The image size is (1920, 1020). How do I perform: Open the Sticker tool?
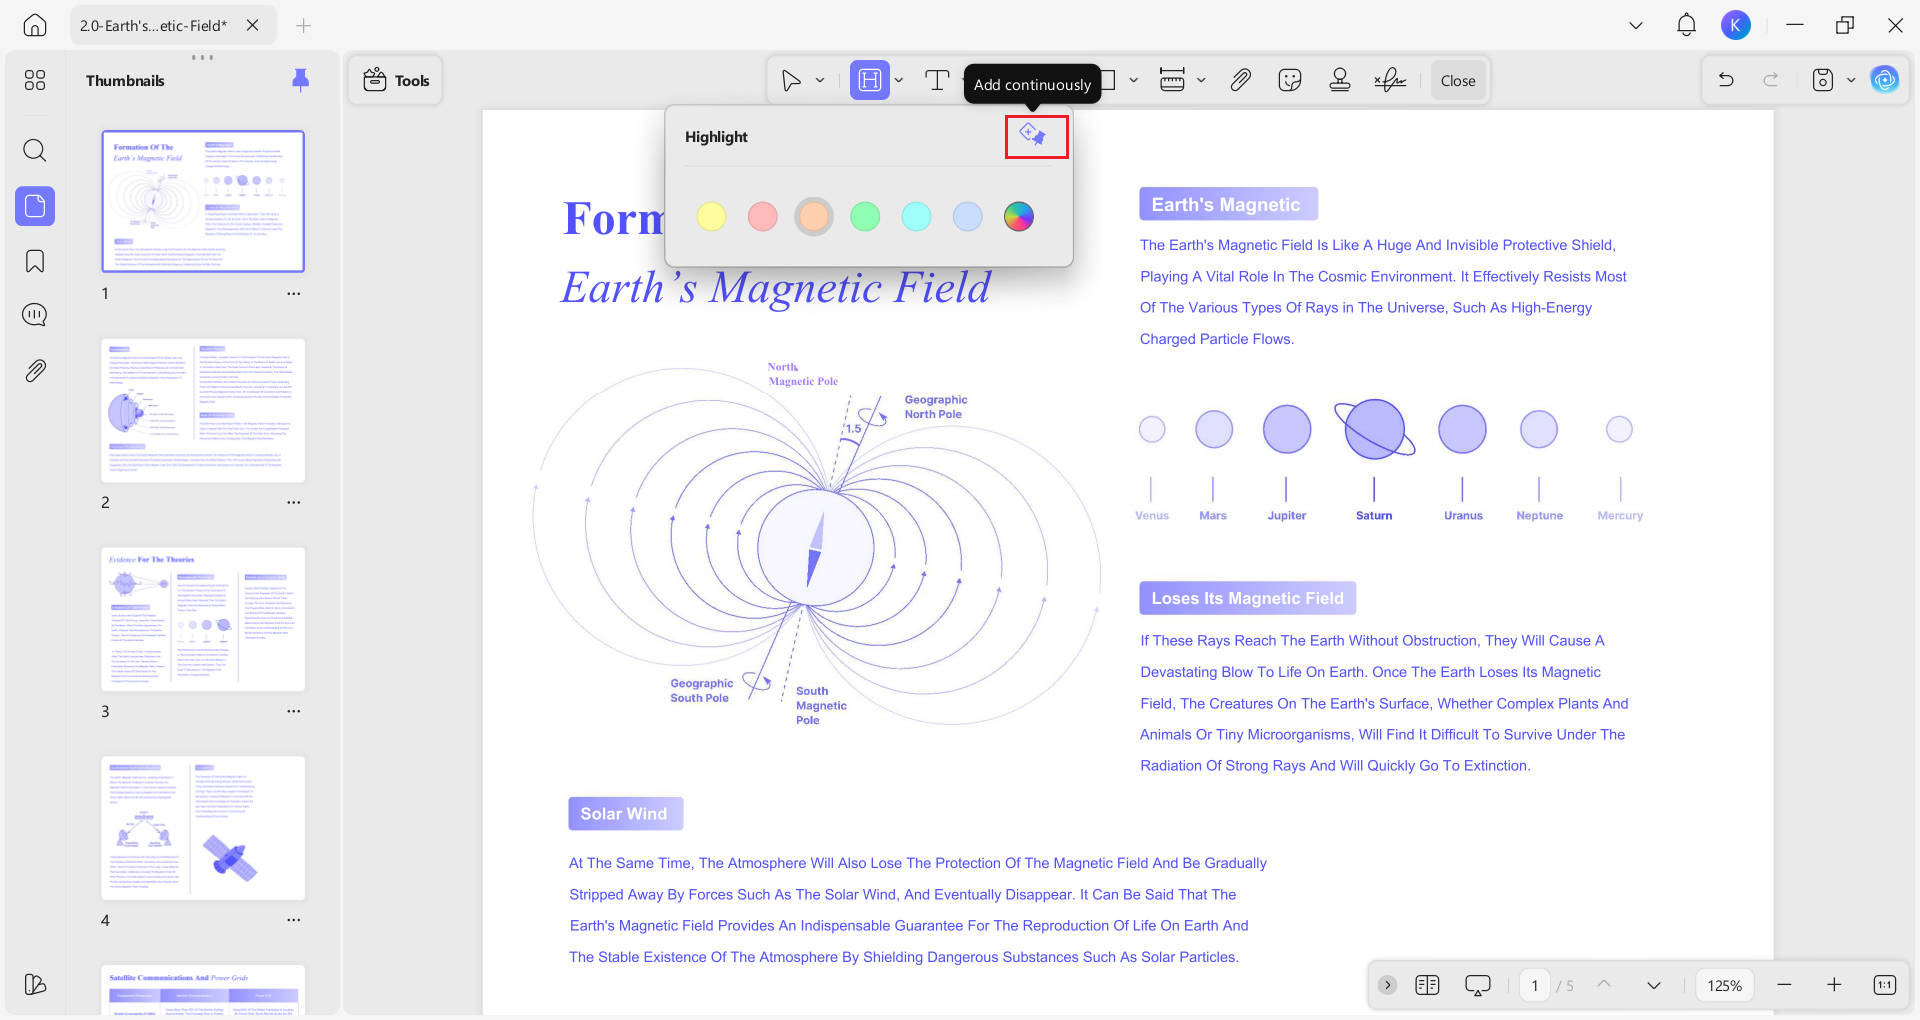1290,81
